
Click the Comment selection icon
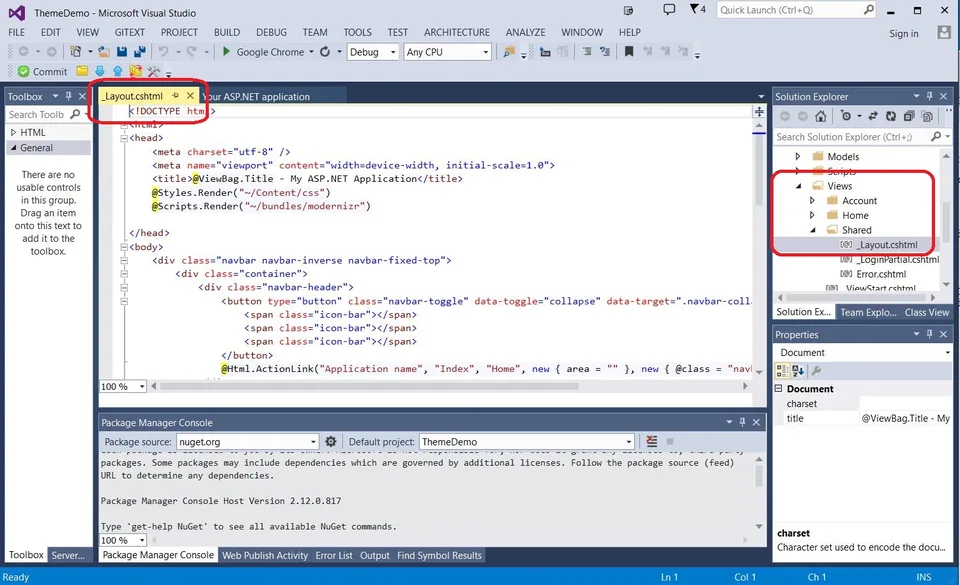click(x=587, y=52)
